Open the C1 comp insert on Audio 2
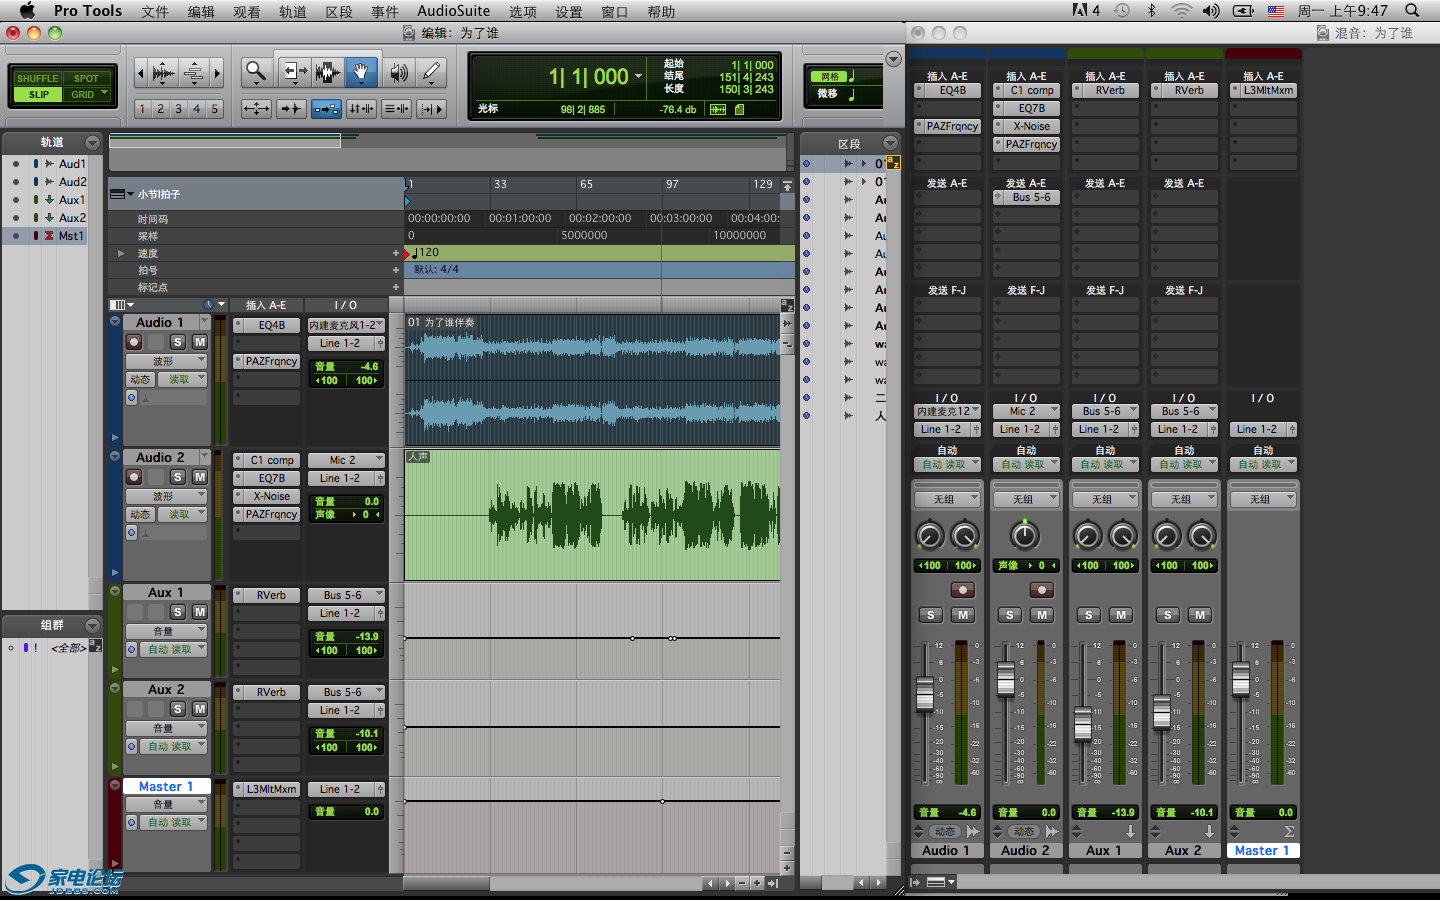The image size is (1440, 900). coord(271,460)
